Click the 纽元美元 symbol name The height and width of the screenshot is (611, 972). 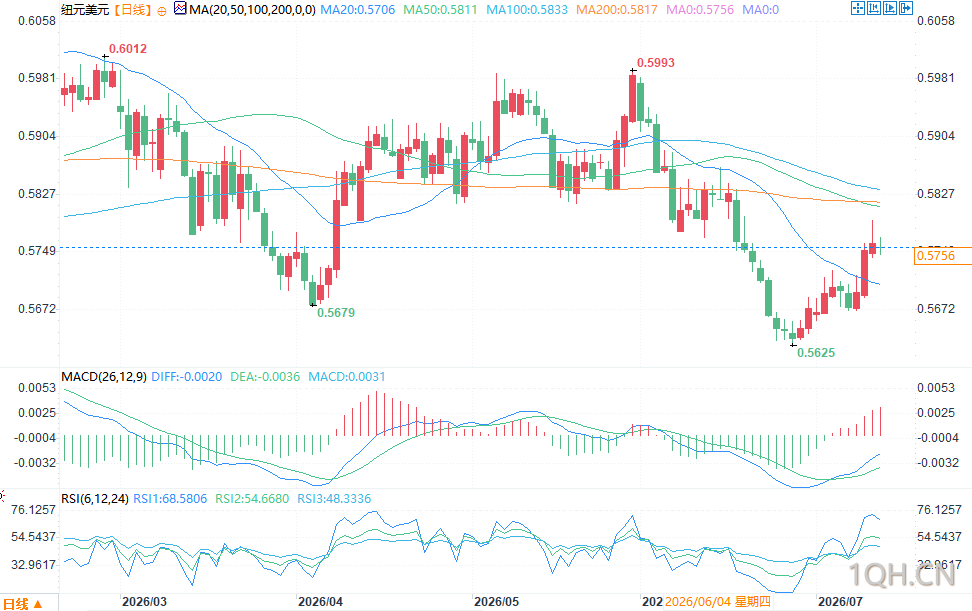(86, 10)
